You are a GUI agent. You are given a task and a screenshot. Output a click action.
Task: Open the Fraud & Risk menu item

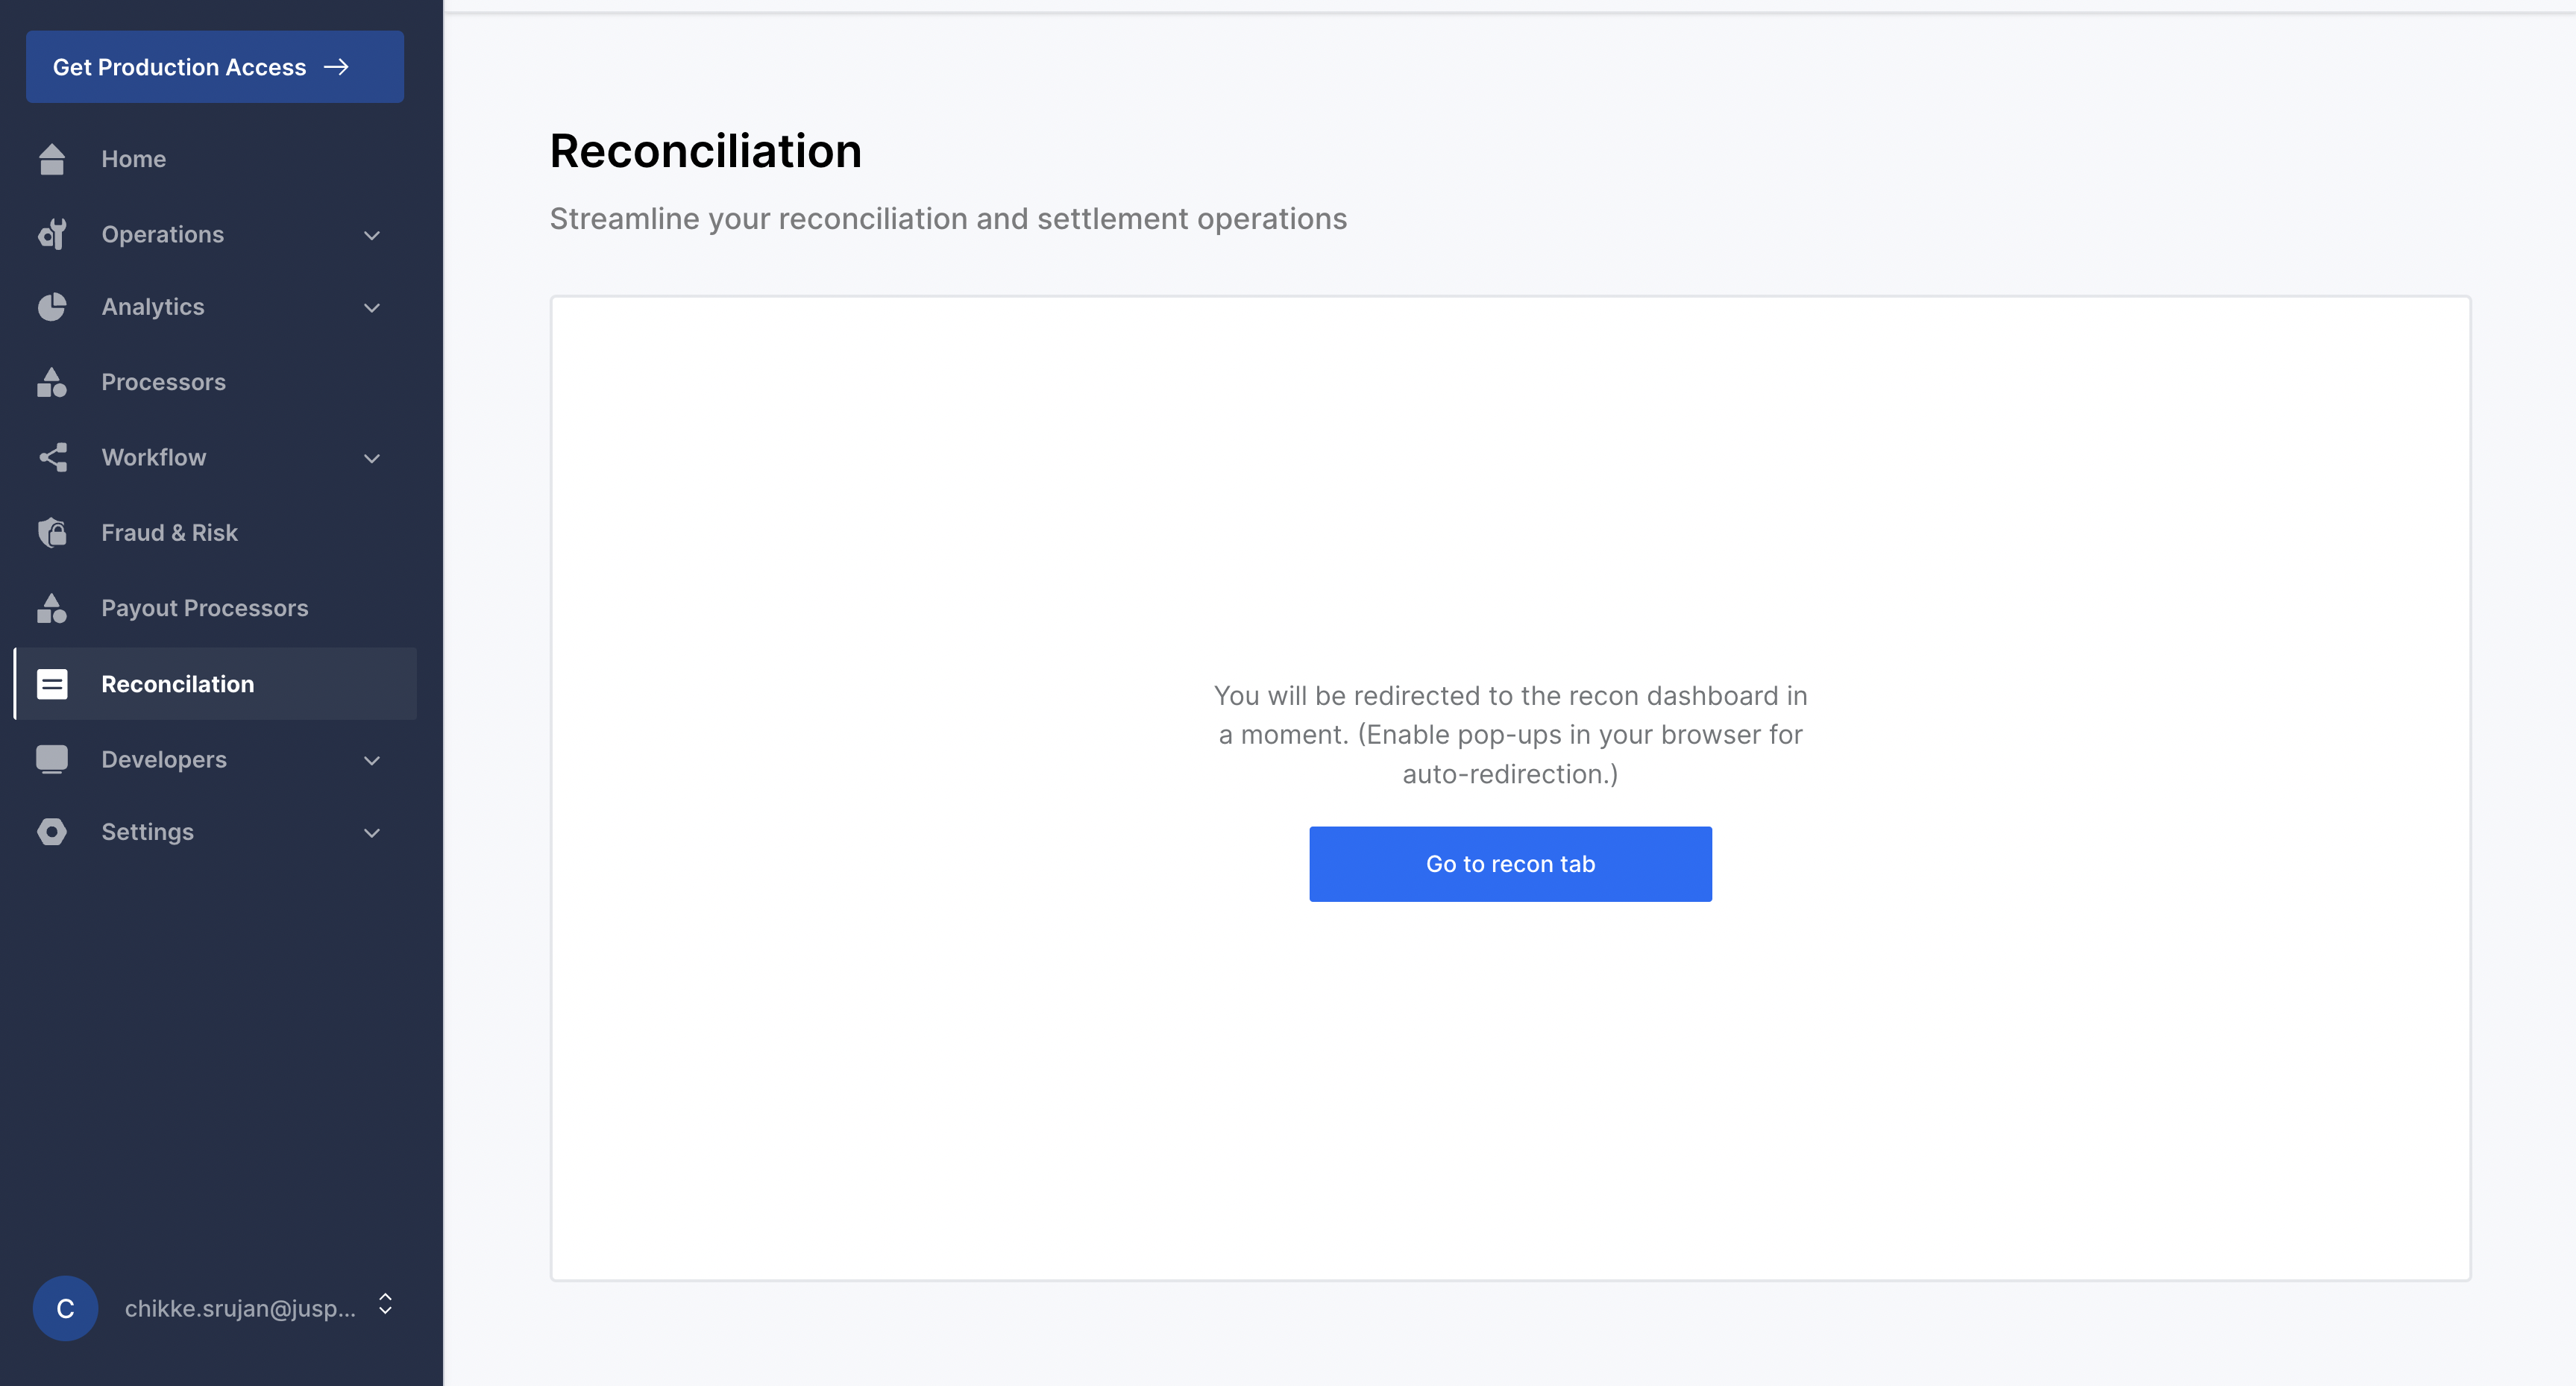tap(169, 533)
